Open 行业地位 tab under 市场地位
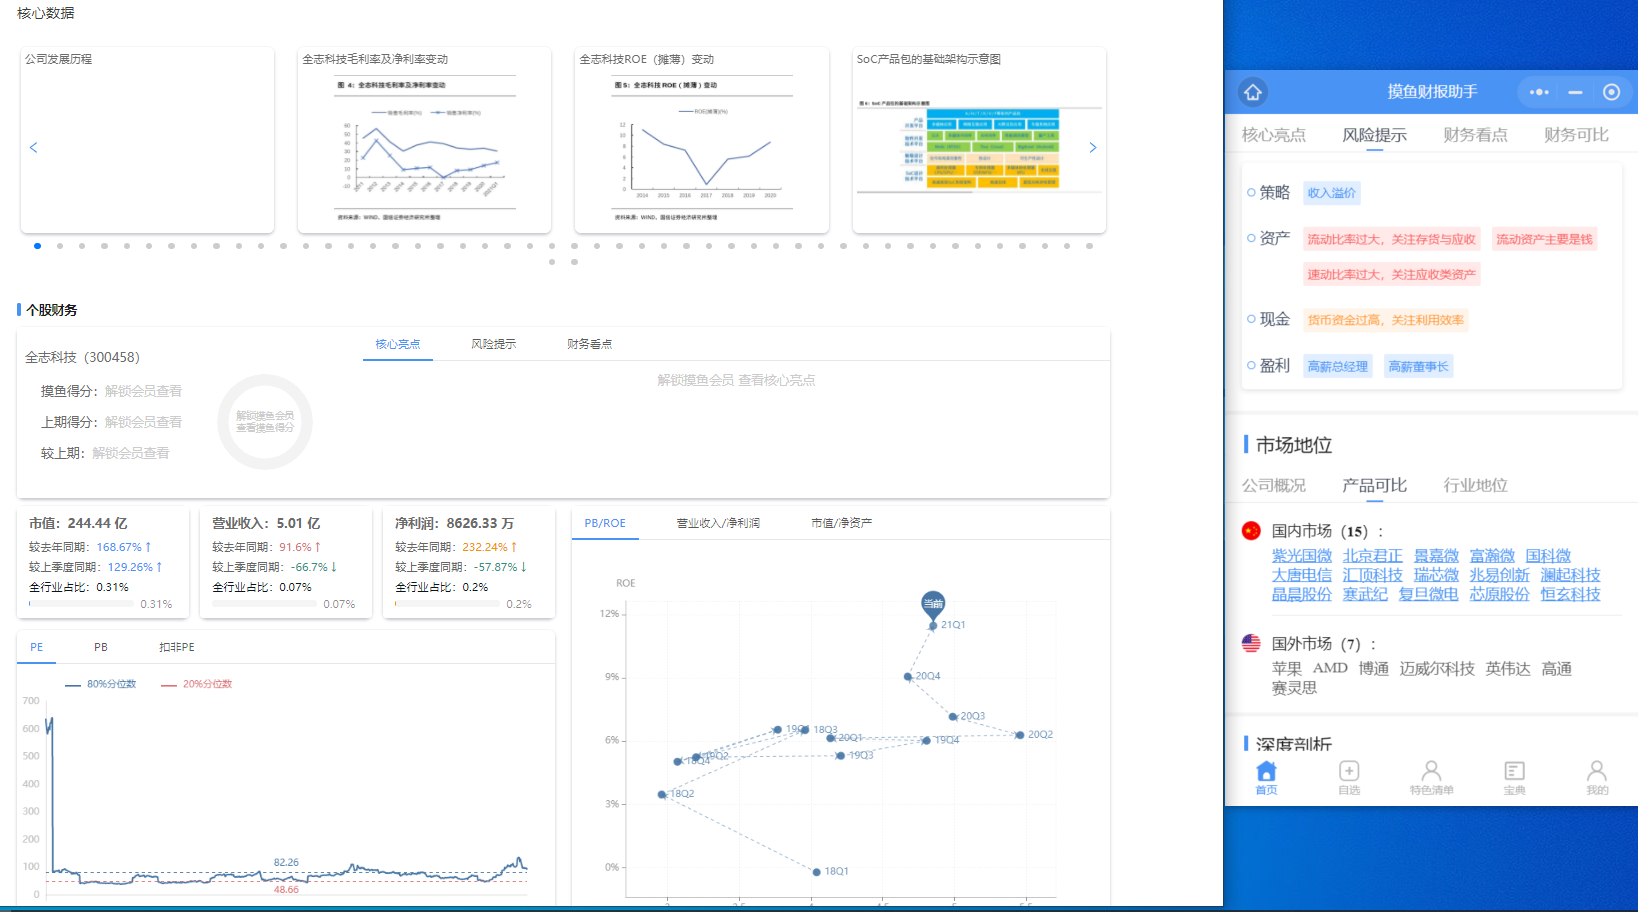This screenshot has height=912, width=1638. point(1475,485)
